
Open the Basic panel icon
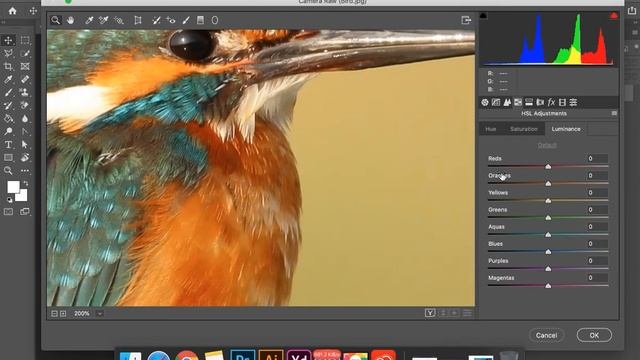[x=484, y=102]
